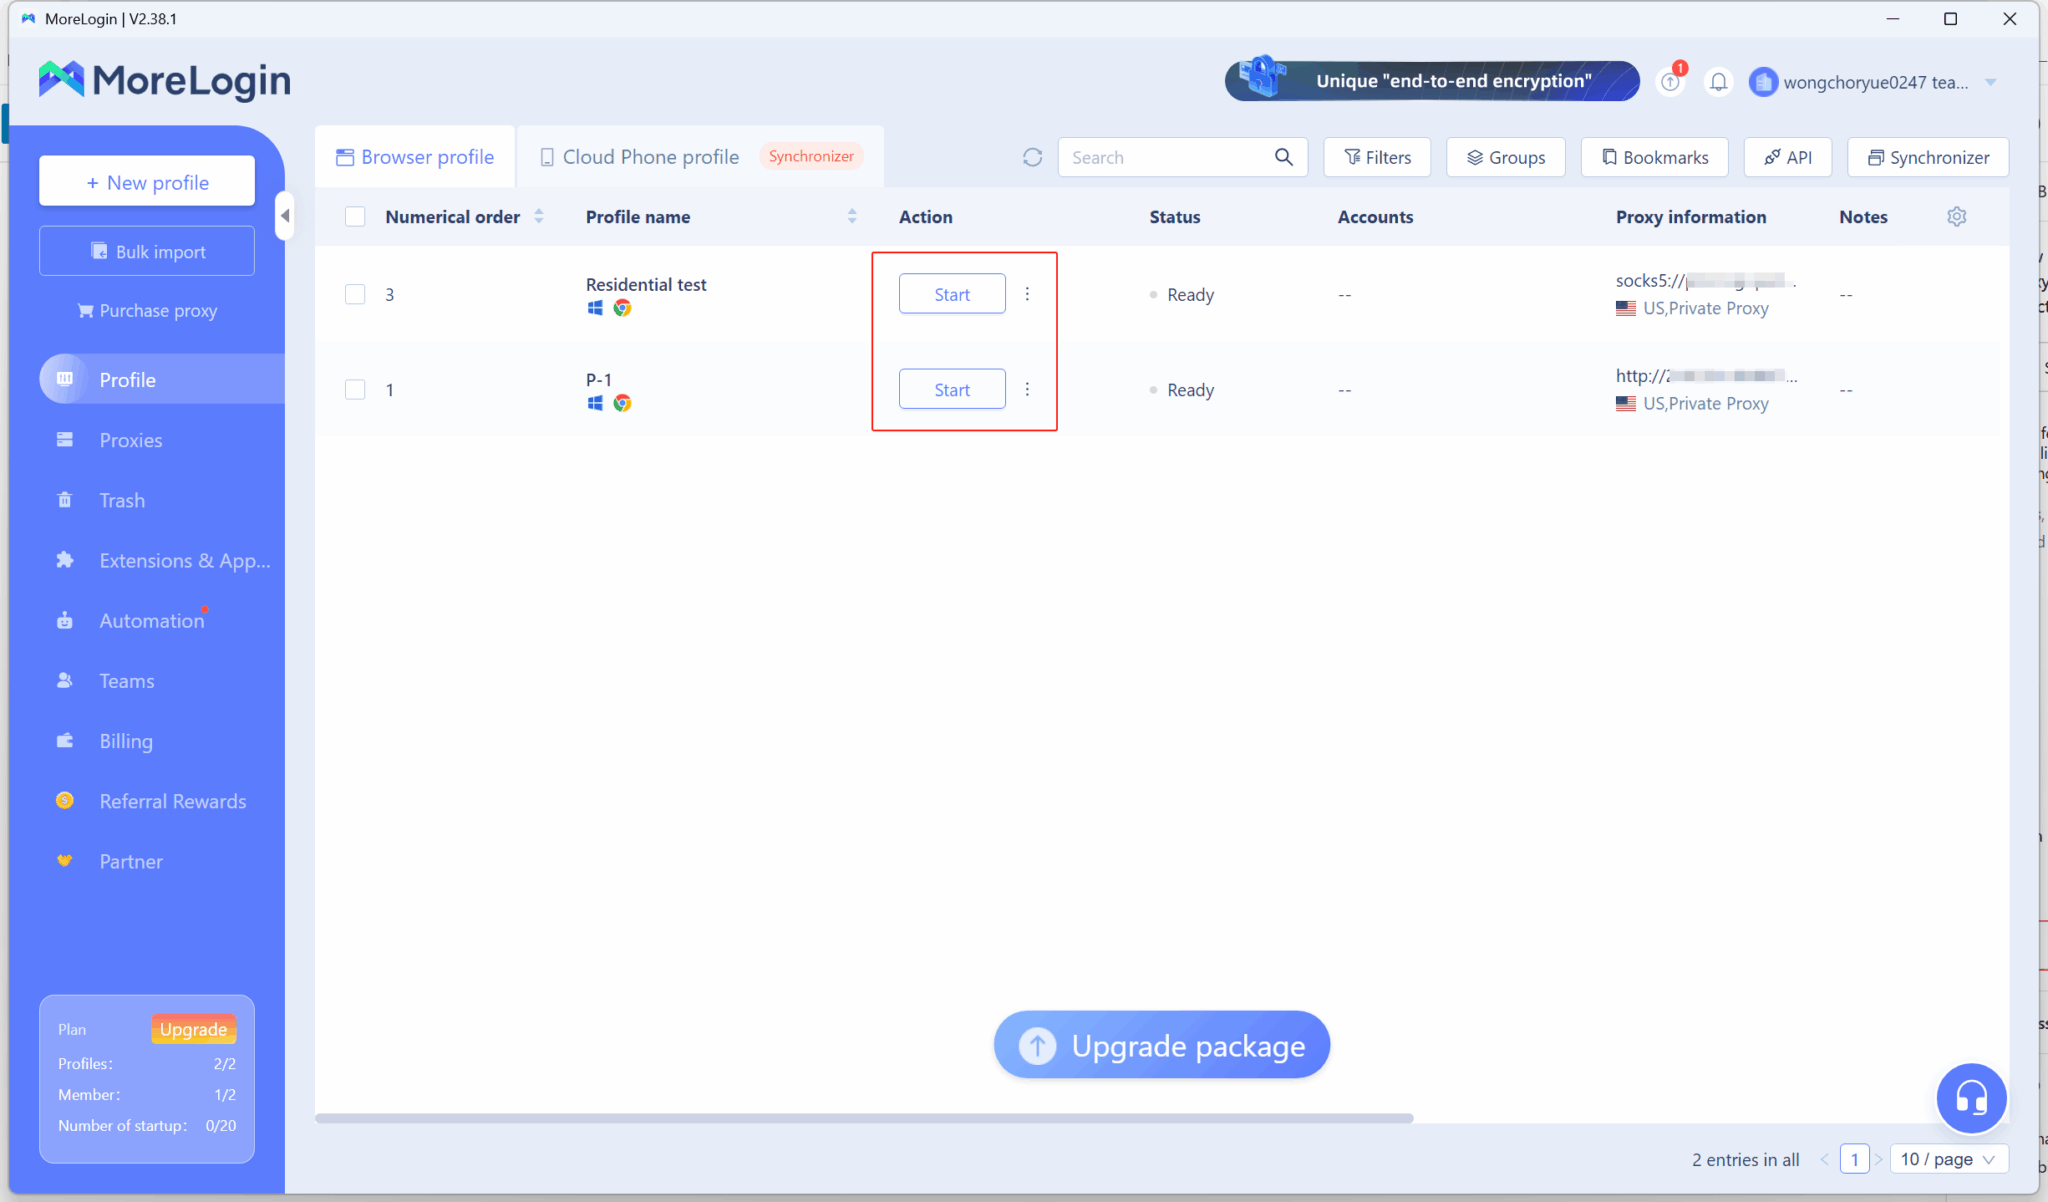Start the Residential test profile

pyautogui.click(x=951, y=293)
